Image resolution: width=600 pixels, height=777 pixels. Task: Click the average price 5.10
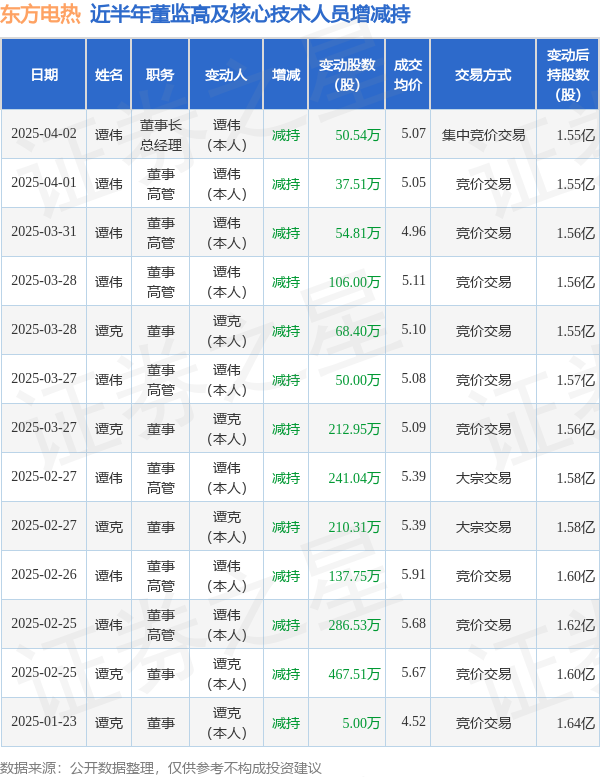click(x=413, y=330)
